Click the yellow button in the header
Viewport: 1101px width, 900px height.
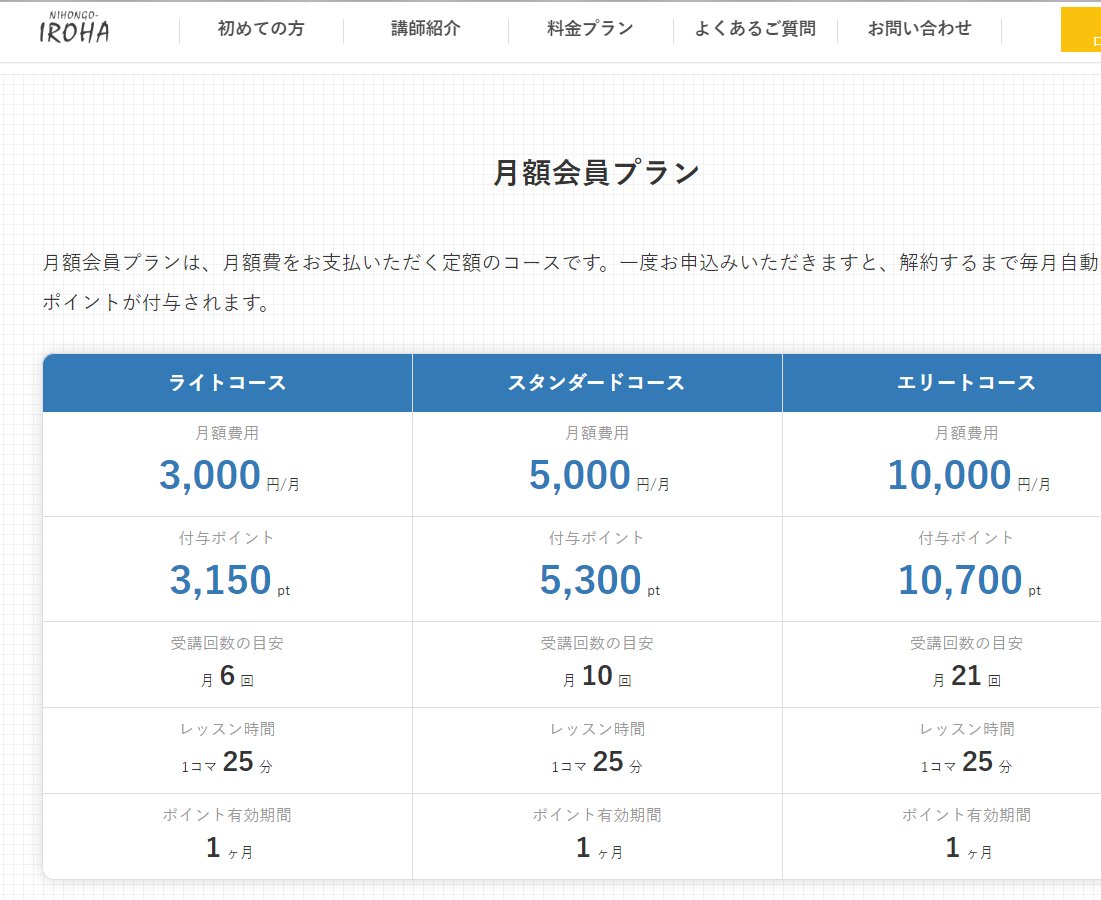click(1081, 29)
